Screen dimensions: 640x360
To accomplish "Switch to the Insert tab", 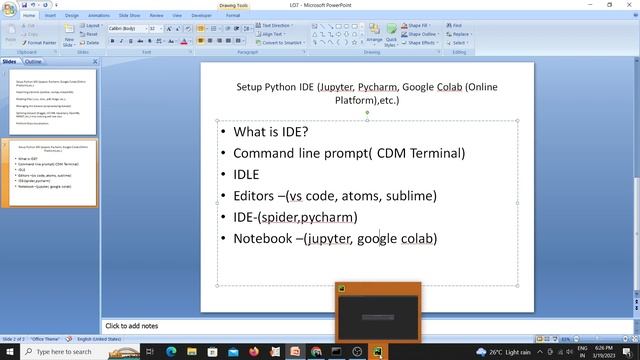I will coord(50,16).
